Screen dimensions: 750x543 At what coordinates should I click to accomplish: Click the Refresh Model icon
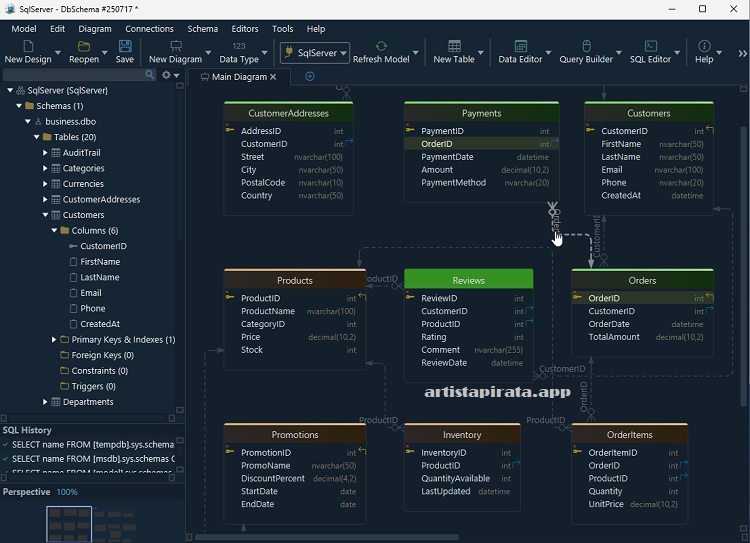click(381, 46)
